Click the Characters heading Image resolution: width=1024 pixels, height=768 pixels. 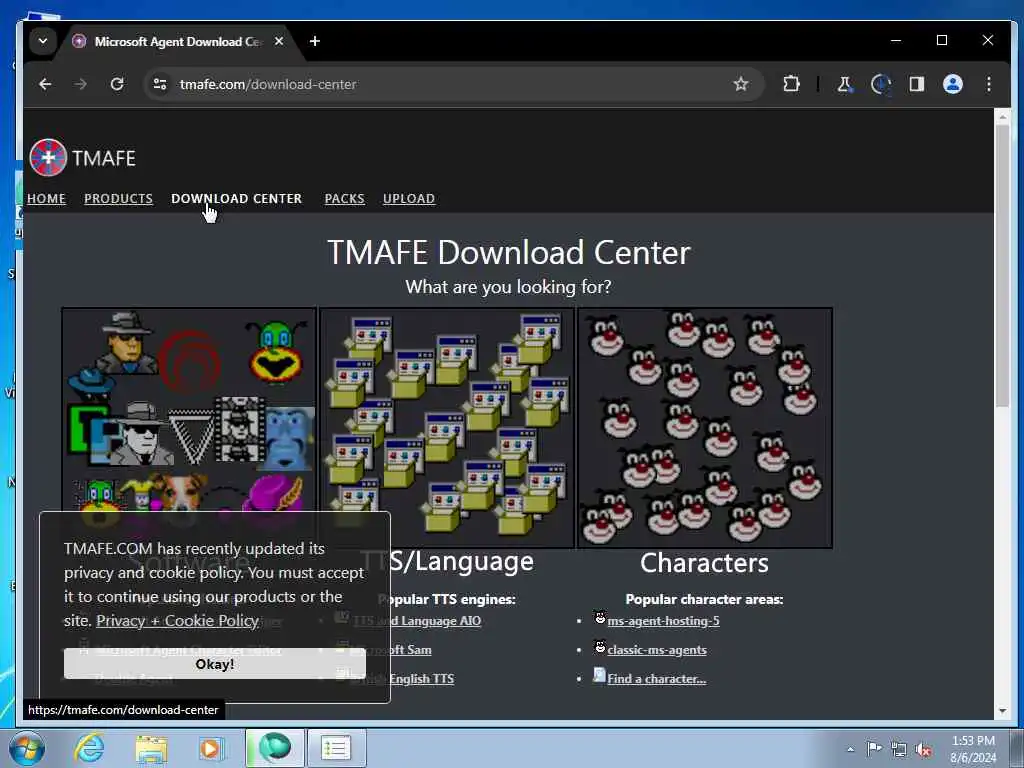coord(705,563)
